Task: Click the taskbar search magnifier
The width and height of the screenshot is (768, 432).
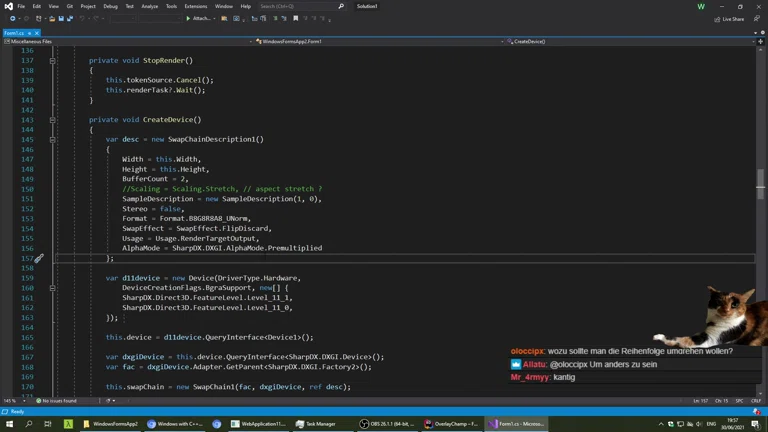Action: click(28, 424)
